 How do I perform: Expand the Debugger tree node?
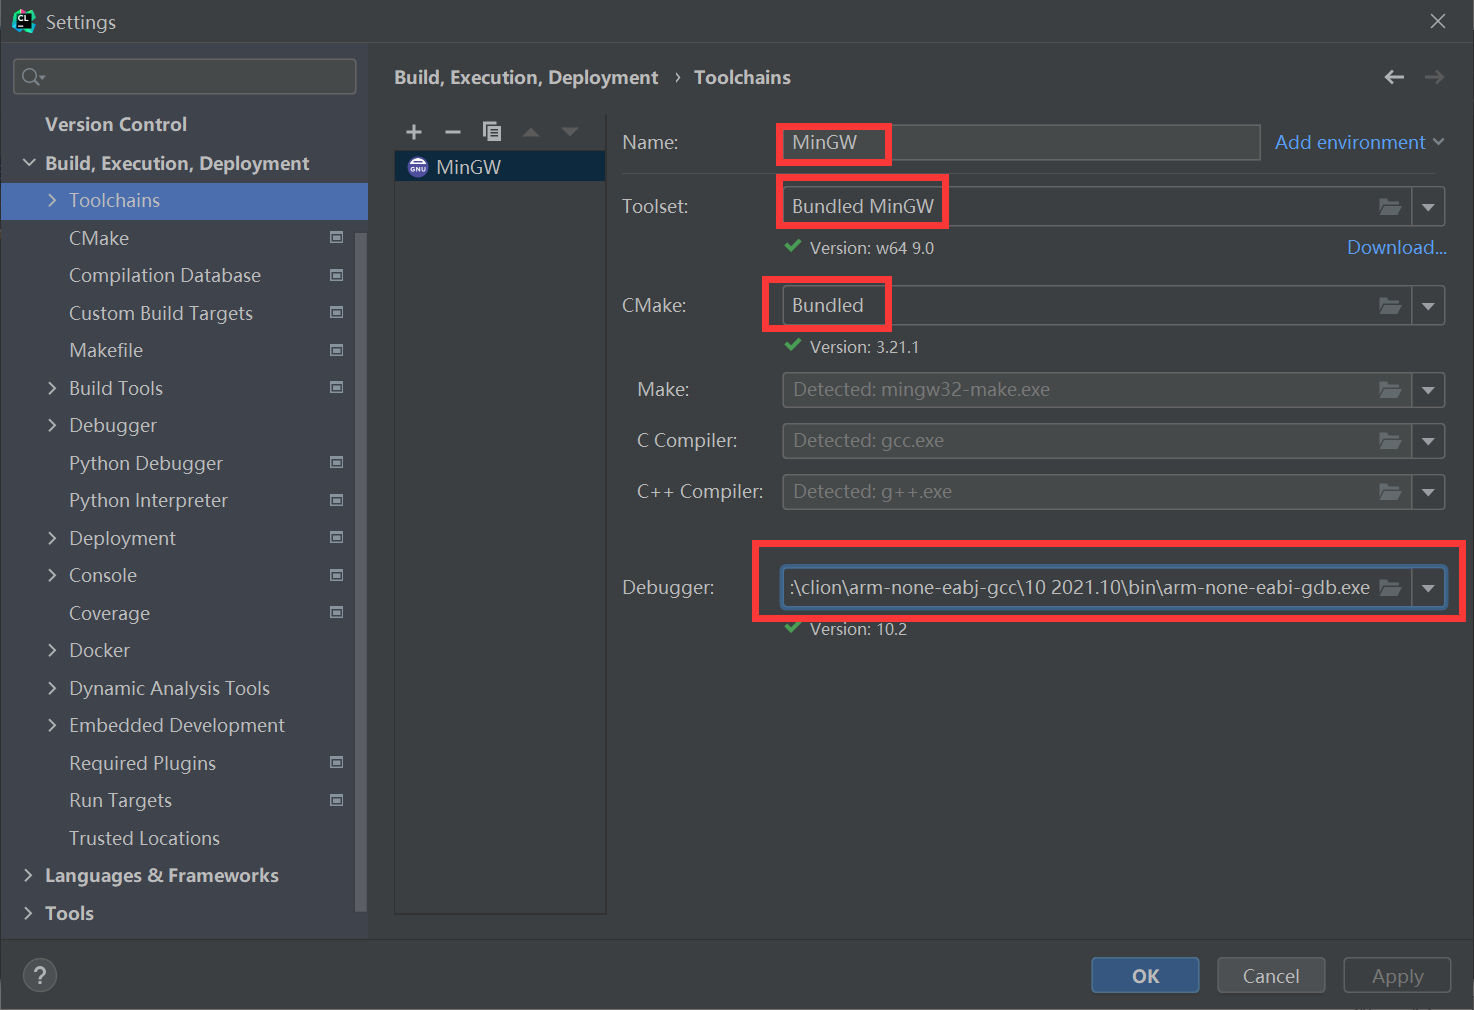(x=52, y=425)
